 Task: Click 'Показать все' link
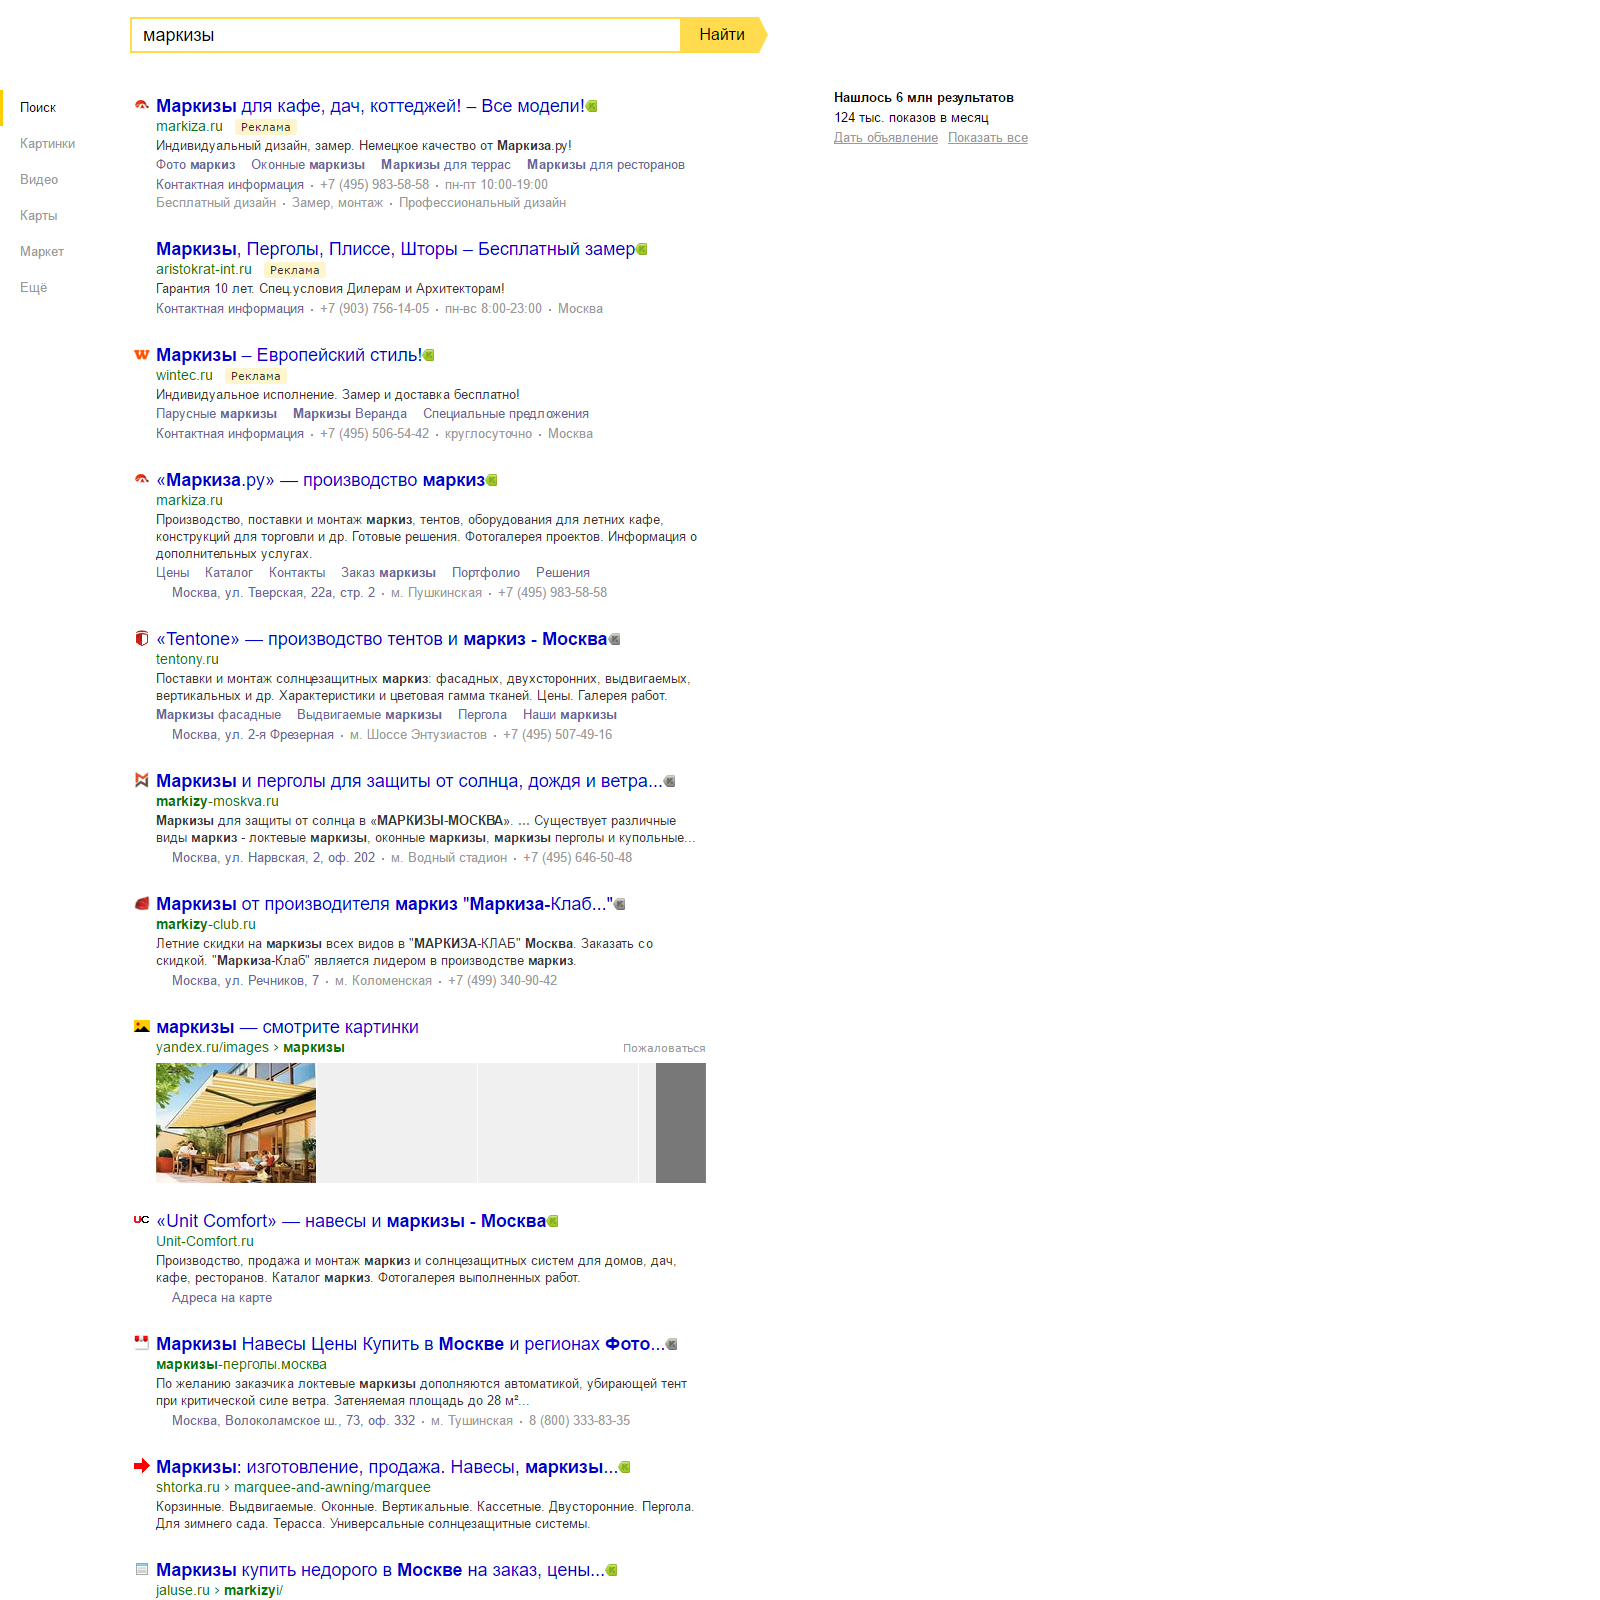(988, 138)
